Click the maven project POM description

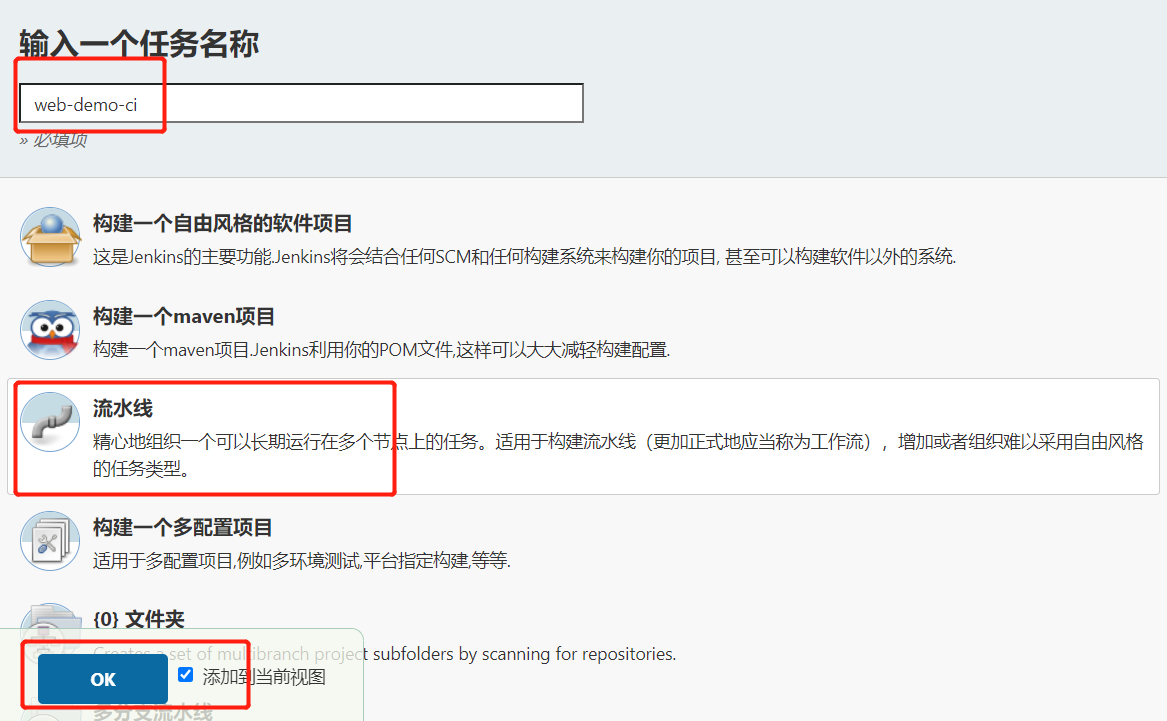(x=381, y=350)
